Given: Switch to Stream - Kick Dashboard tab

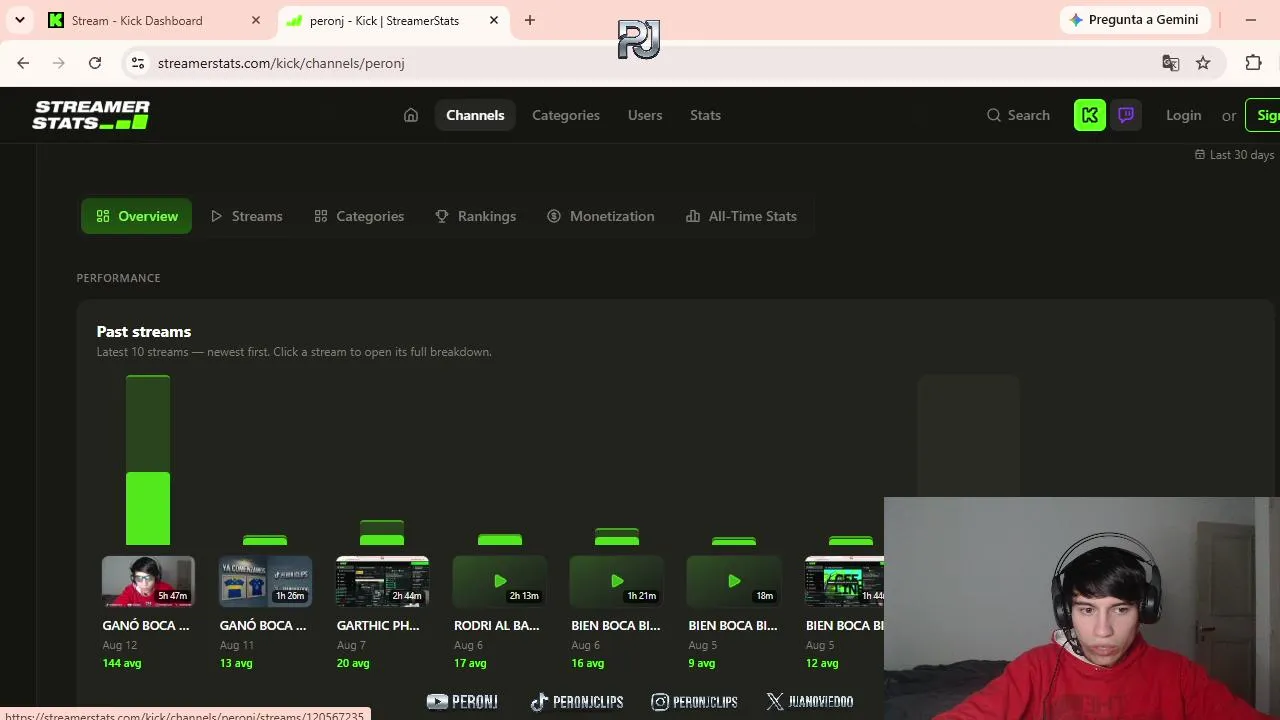Looking at the screenshot, I should pyautogui.click(x=155, y=20).
